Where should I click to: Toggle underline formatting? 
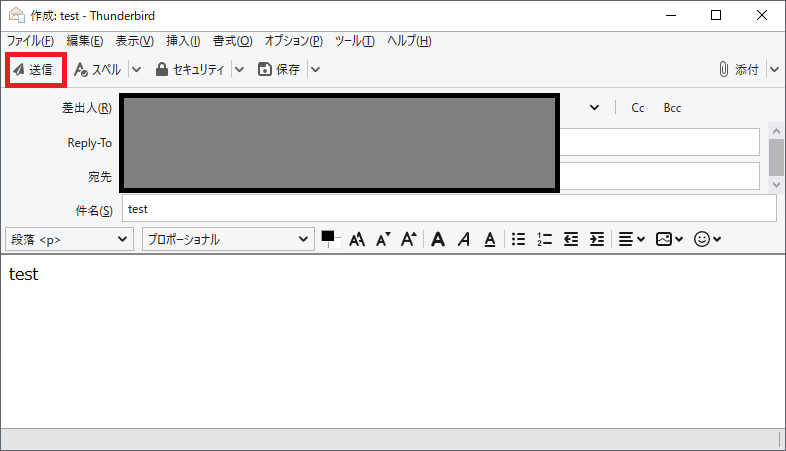(490, 240)
